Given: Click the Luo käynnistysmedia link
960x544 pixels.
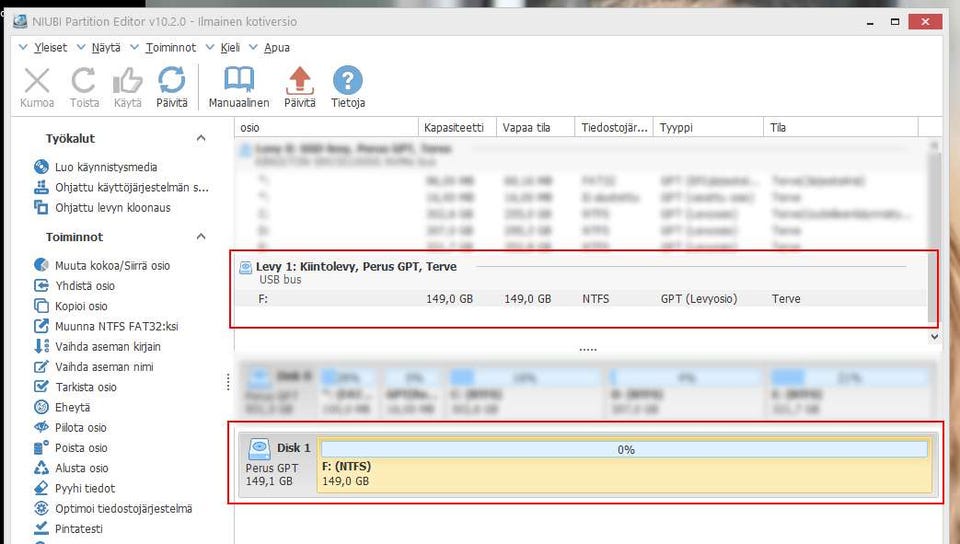Looking at the screenshot, I should pyautogui.click(x=106, y=167).
